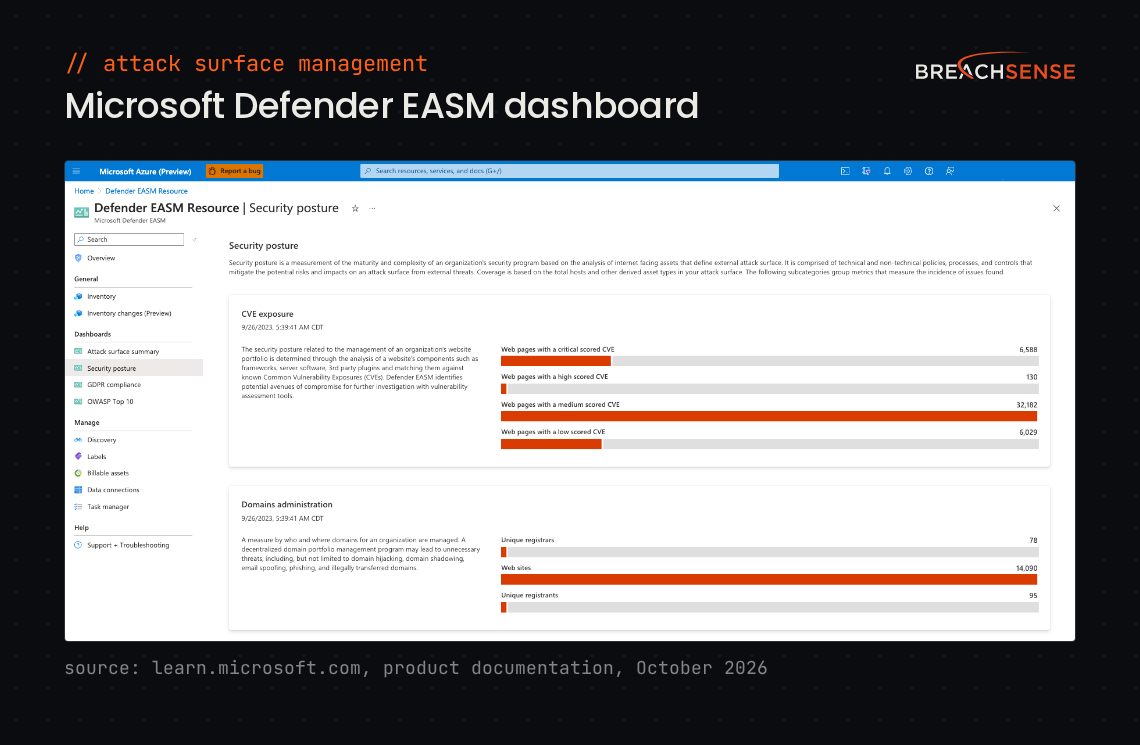
Task: Open Support + Troubleshooting
Action: [x=128, y=545]
